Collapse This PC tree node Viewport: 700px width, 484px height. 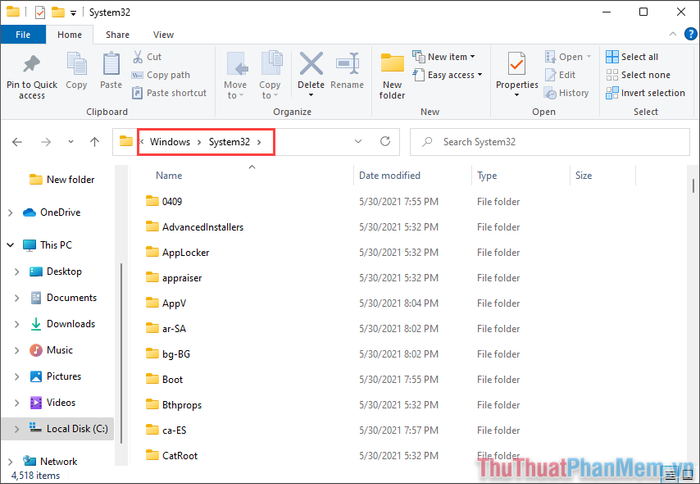pyautogui.click(x=10, y=245)
